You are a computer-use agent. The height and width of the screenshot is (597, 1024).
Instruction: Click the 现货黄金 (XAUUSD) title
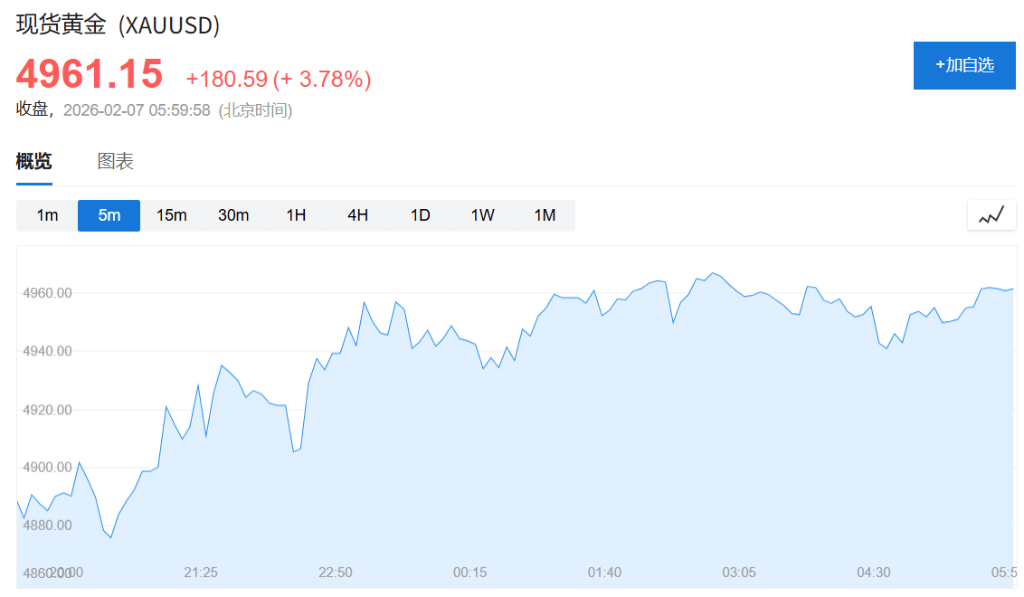pos(118,26)
